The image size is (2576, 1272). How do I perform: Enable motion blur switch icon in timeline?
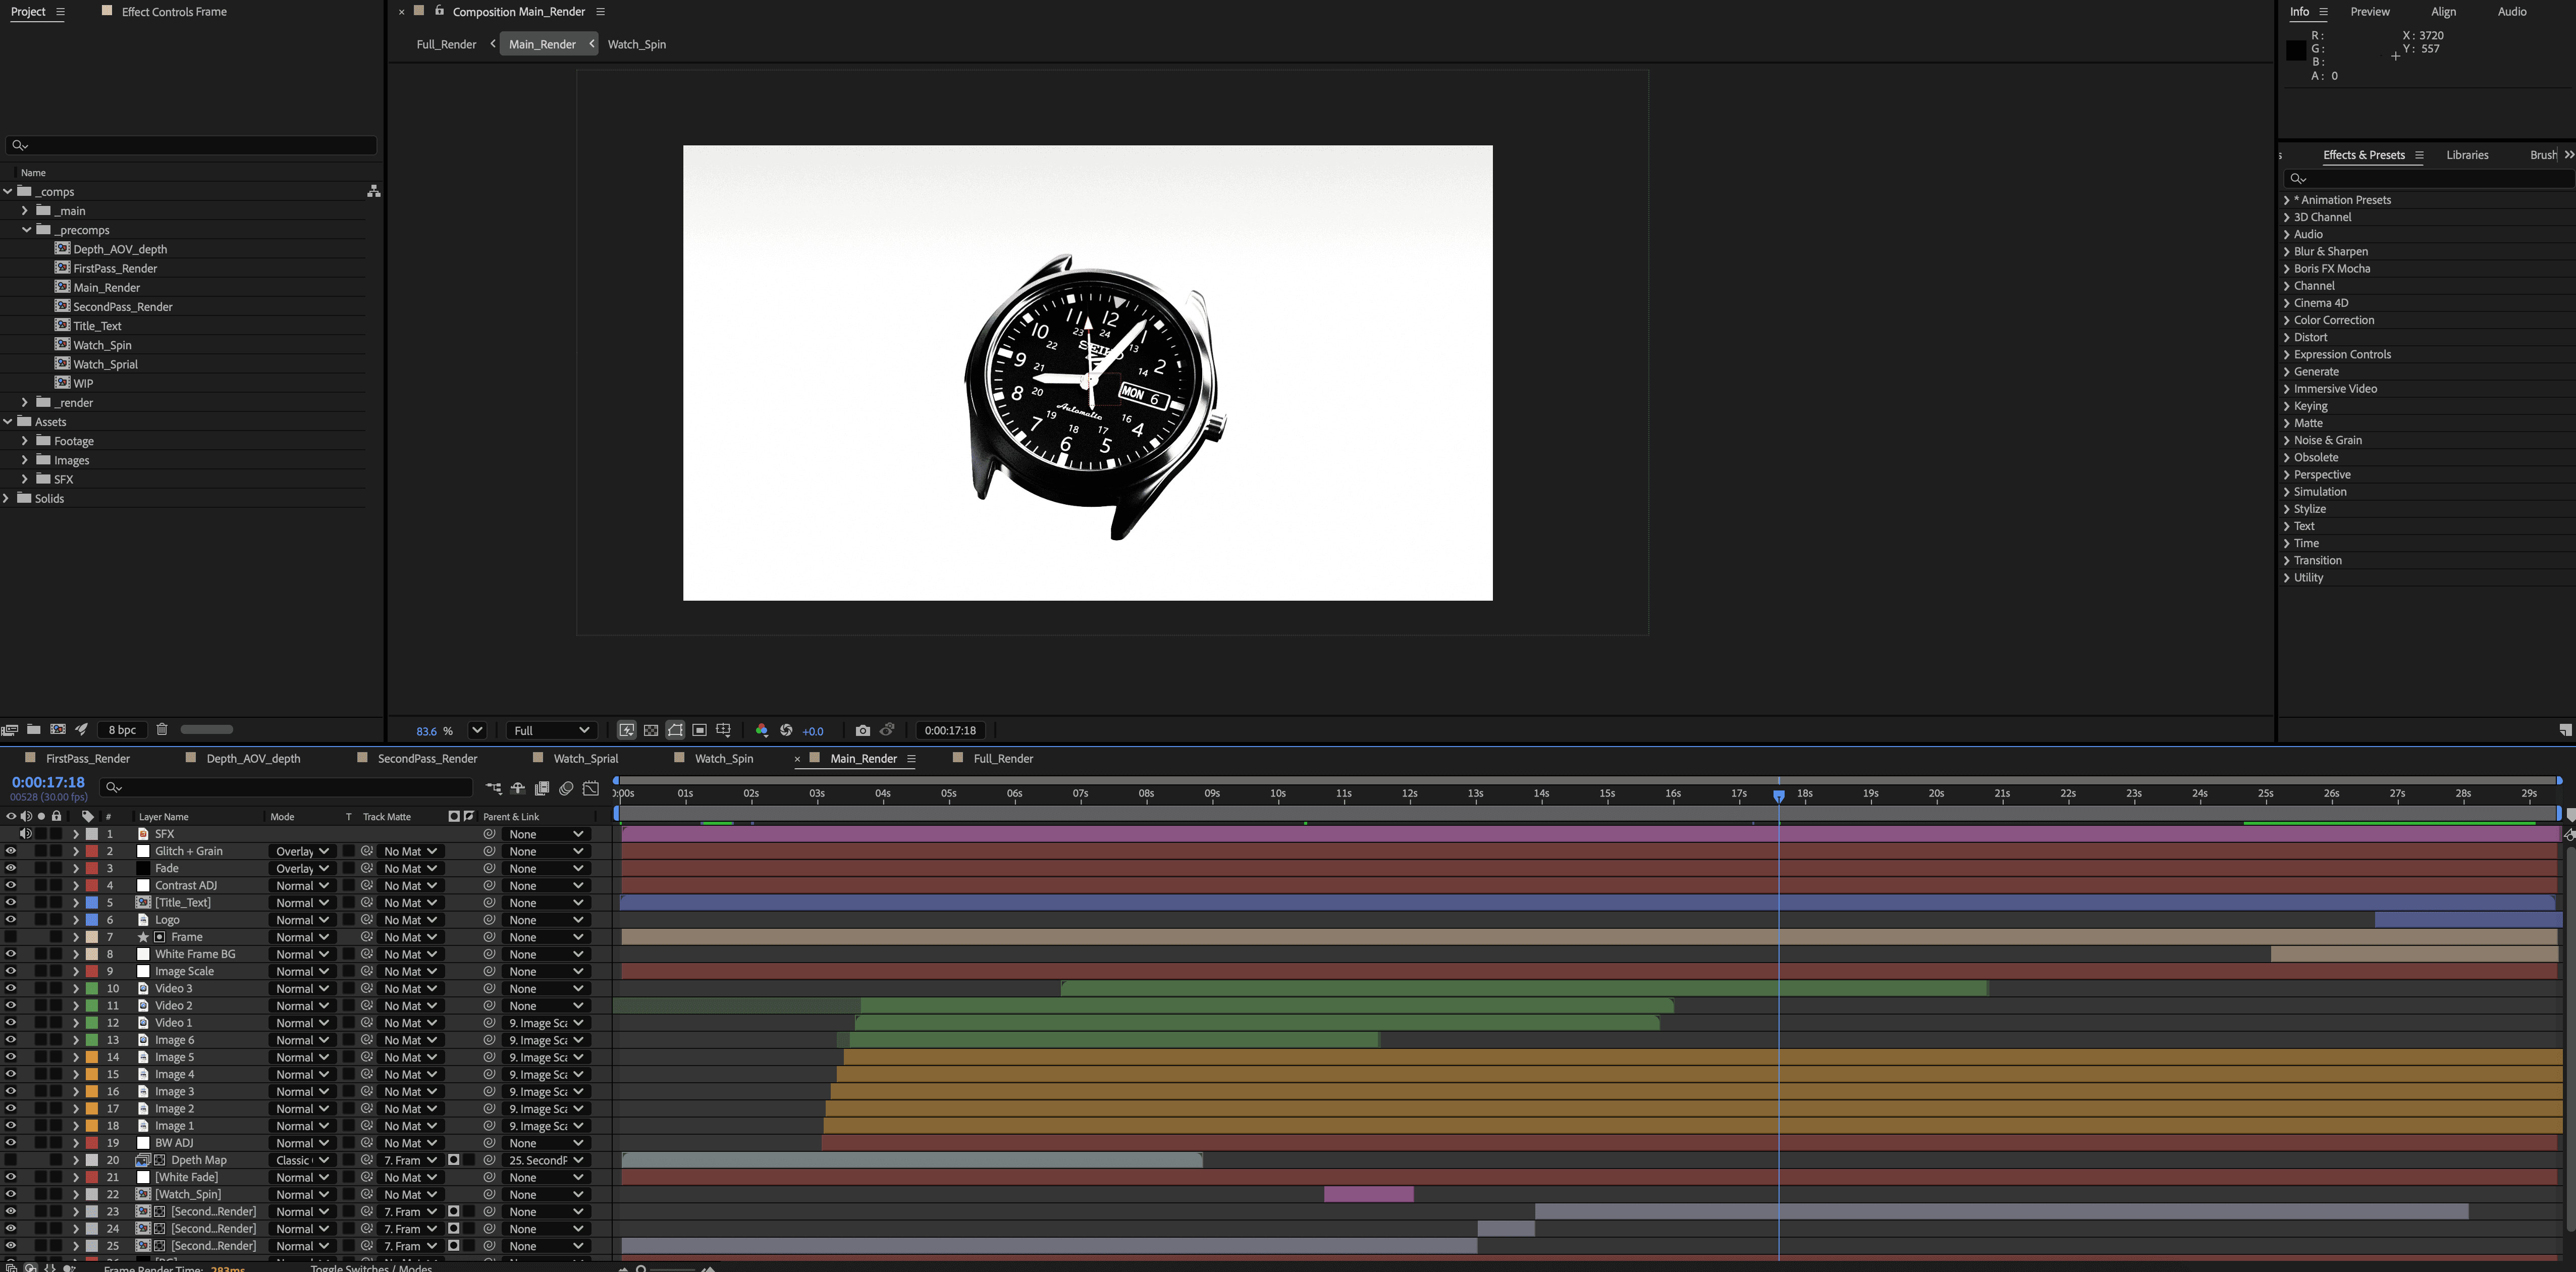click(x=566, y=788)
